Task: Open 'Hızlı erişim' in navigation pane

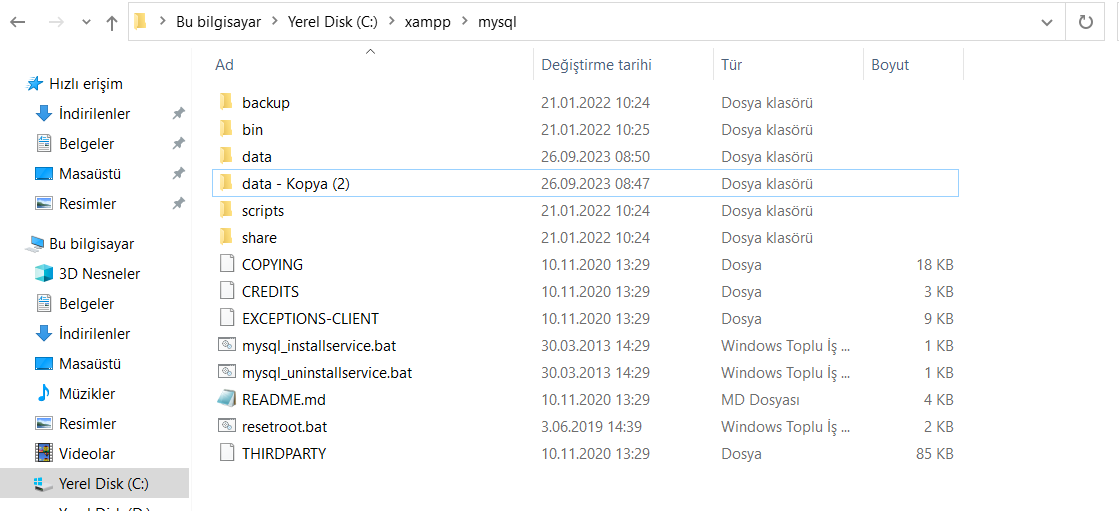Action: pos(86,84)
